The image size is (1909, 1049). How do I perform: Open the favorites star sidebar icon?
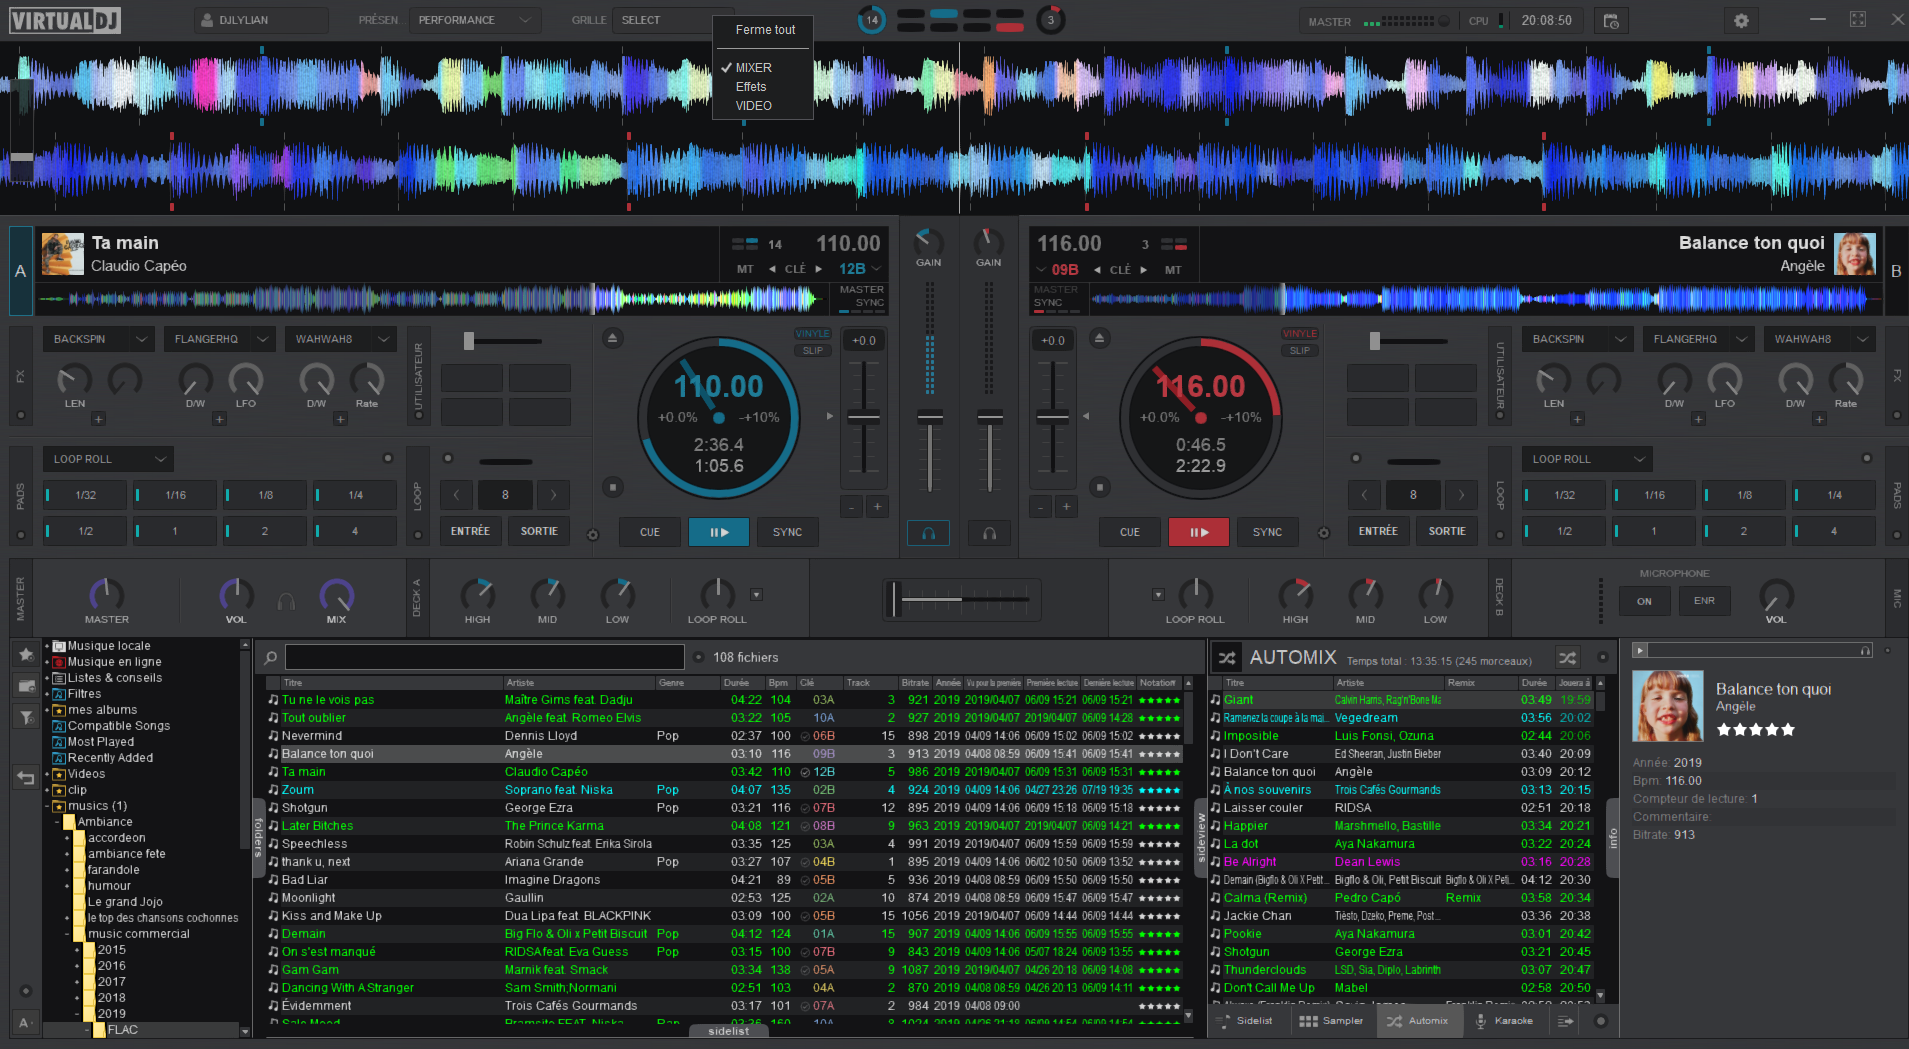(26, 654)
